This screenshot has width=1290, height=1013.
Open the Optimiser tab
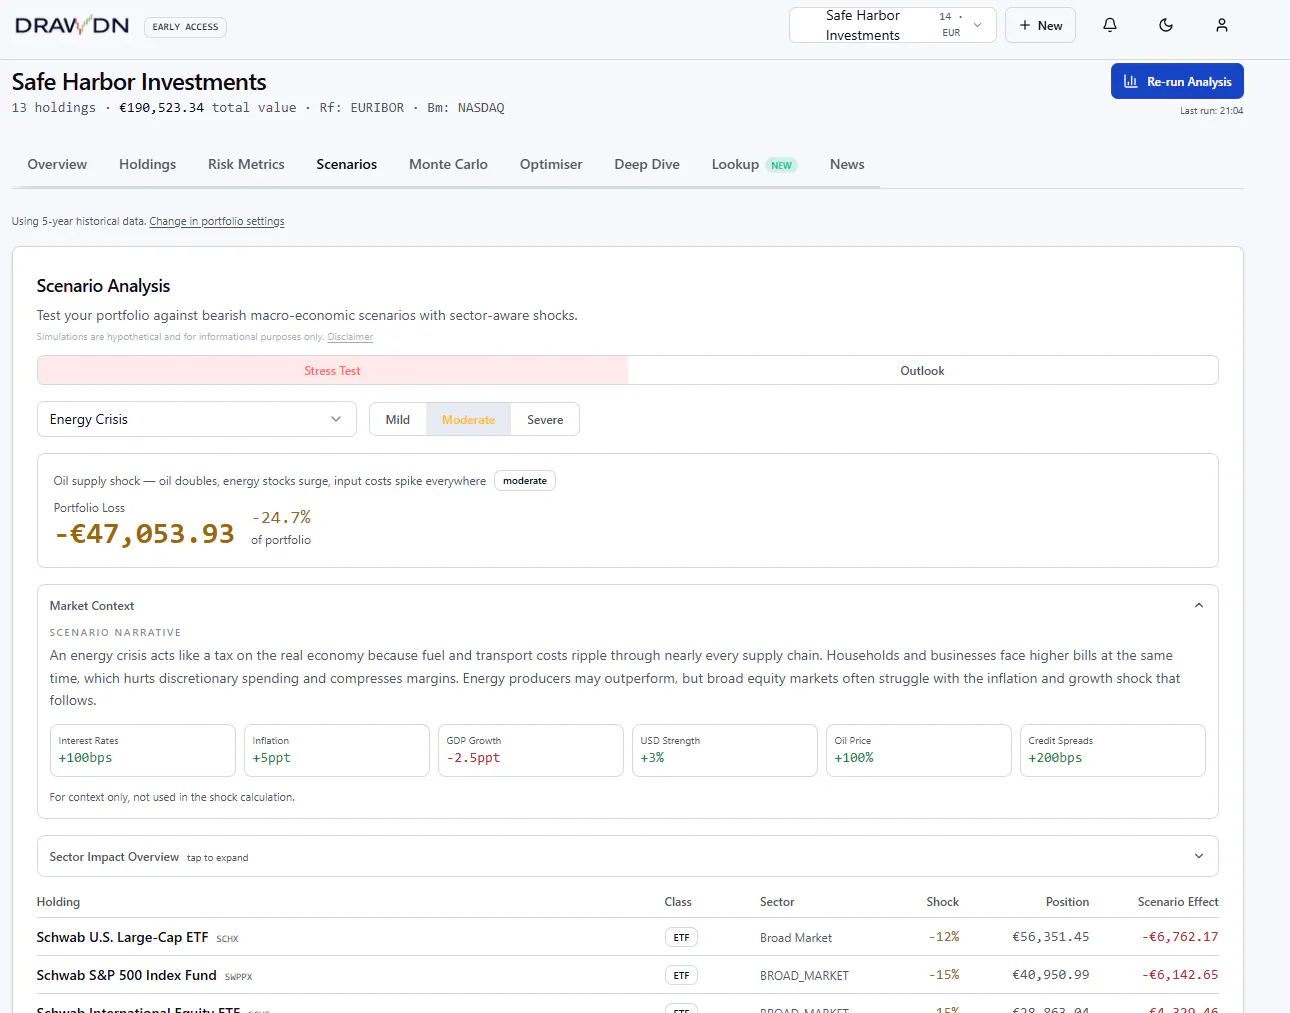click(551, 164)
